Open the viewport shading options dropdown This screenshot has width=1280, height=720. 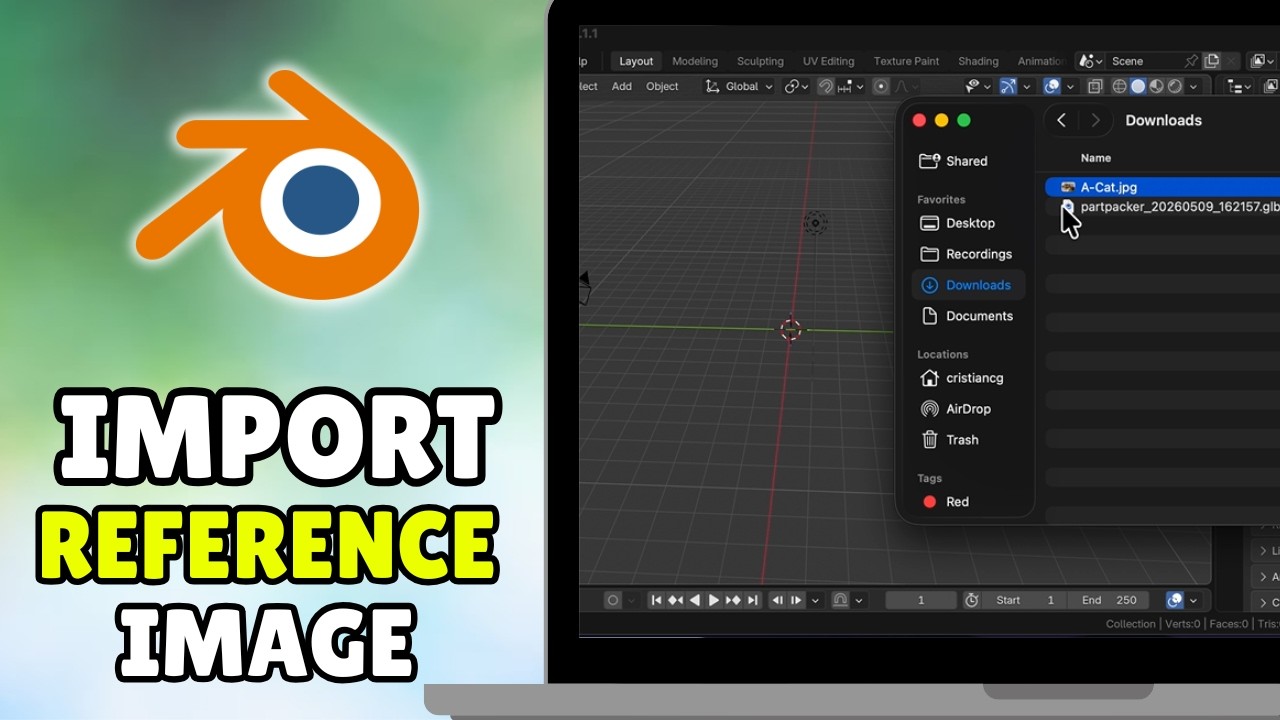1193,86
